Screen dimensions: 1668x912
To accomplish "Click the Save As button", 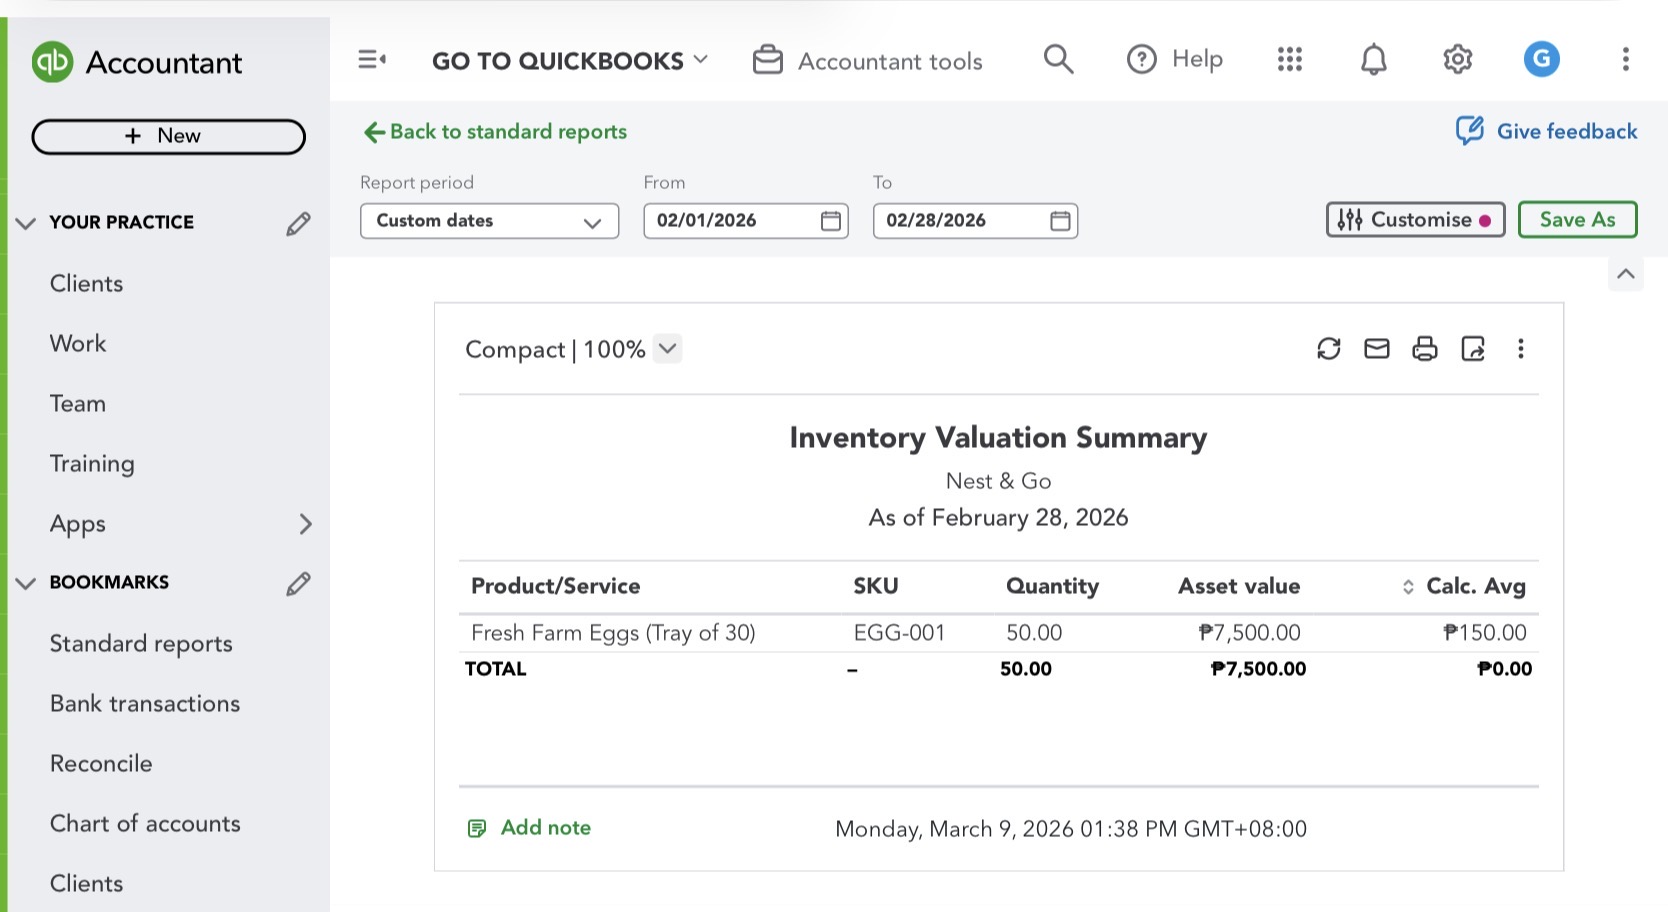I will (1577, 220).
